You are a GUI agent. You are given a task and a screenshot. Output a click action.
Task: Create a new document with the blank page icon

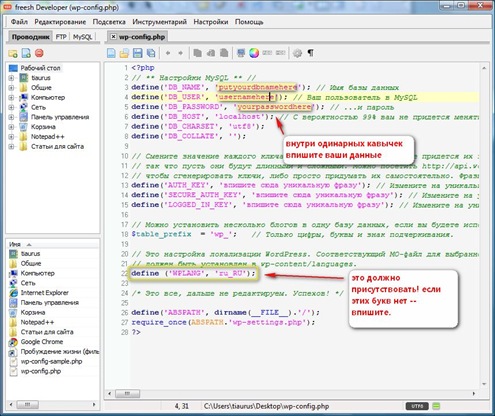coord(111,53)
